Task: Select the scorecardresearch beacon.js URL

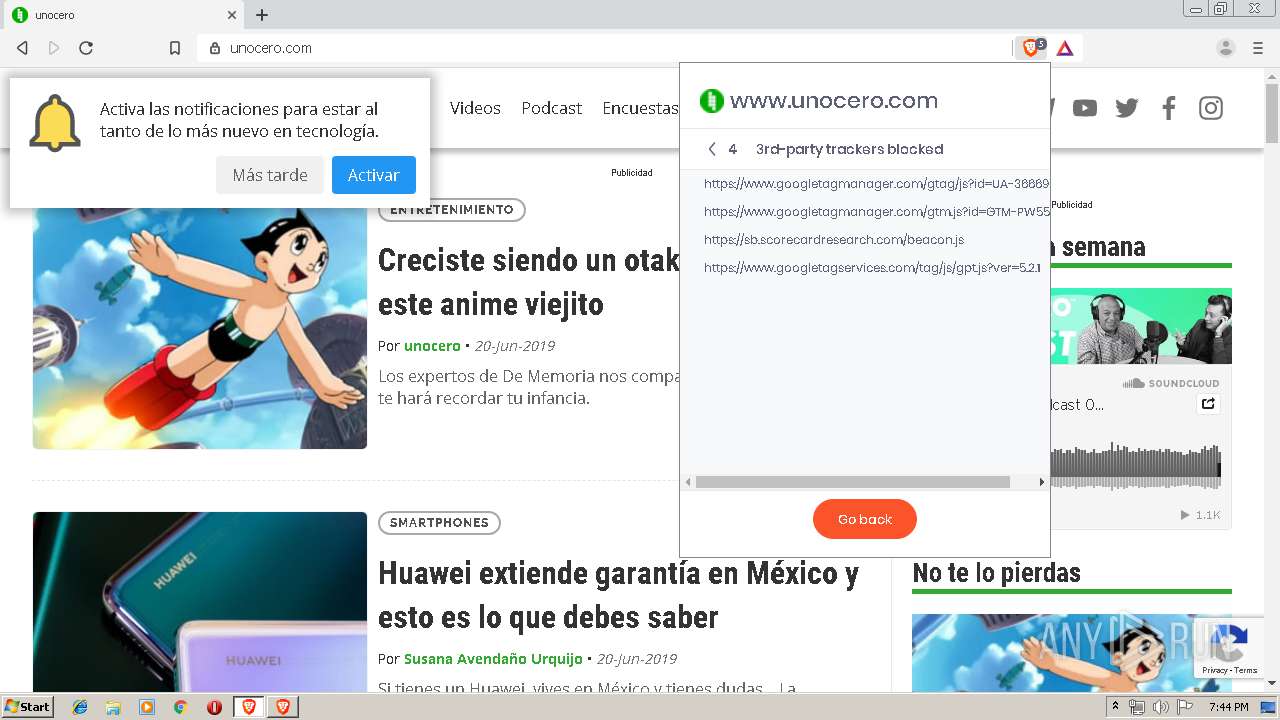Action: coord(834,240)
